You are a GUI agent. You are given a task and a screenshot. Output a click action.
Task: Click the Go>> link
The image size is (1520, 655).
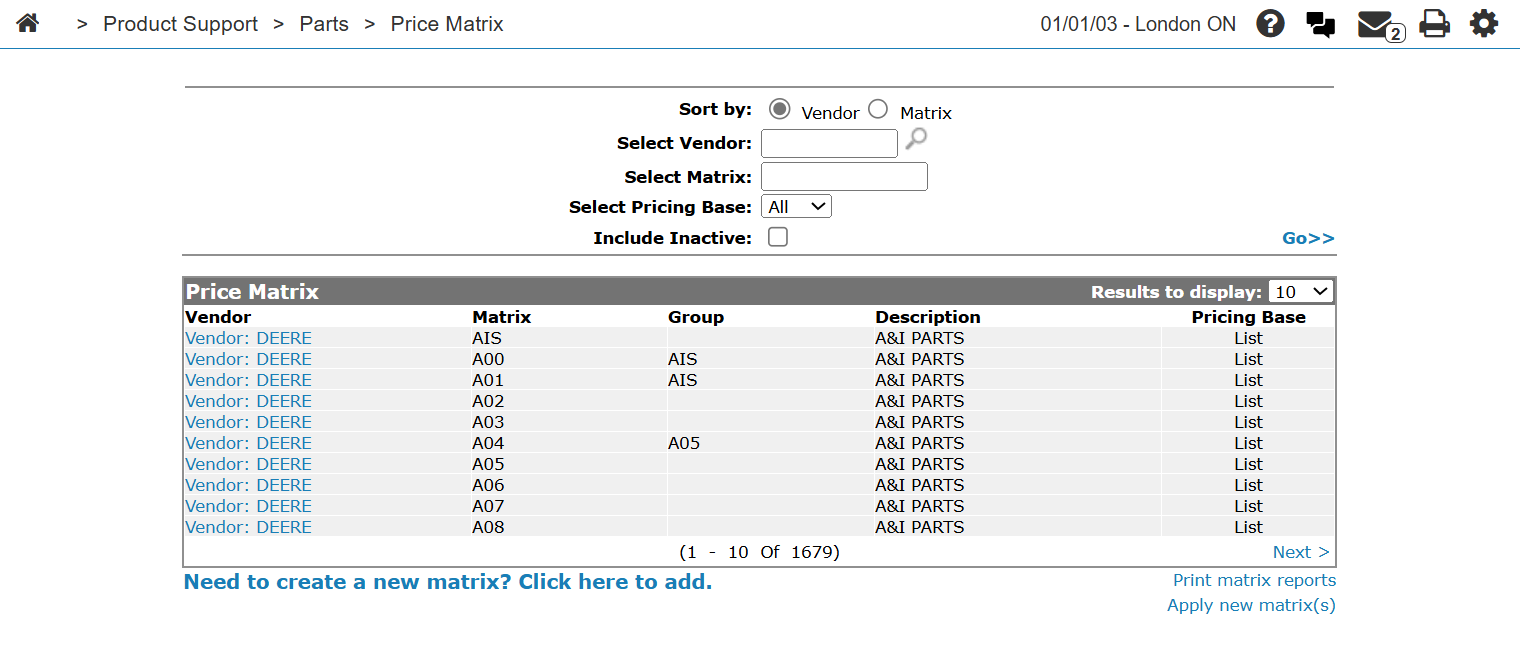click(1308, 238)
